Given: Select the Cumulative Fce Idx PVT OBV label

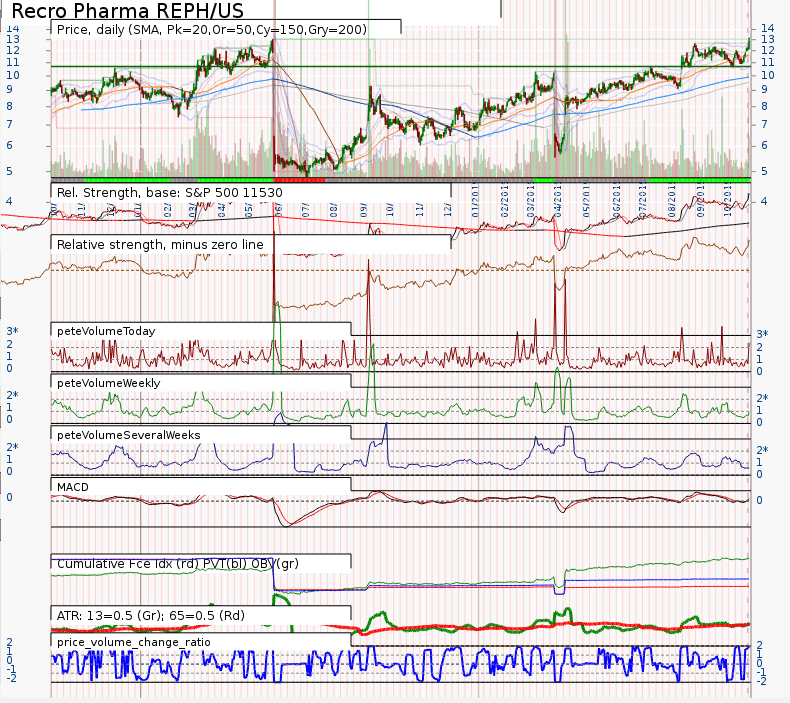Looking at the screenshot, I should tap(178, 564).
